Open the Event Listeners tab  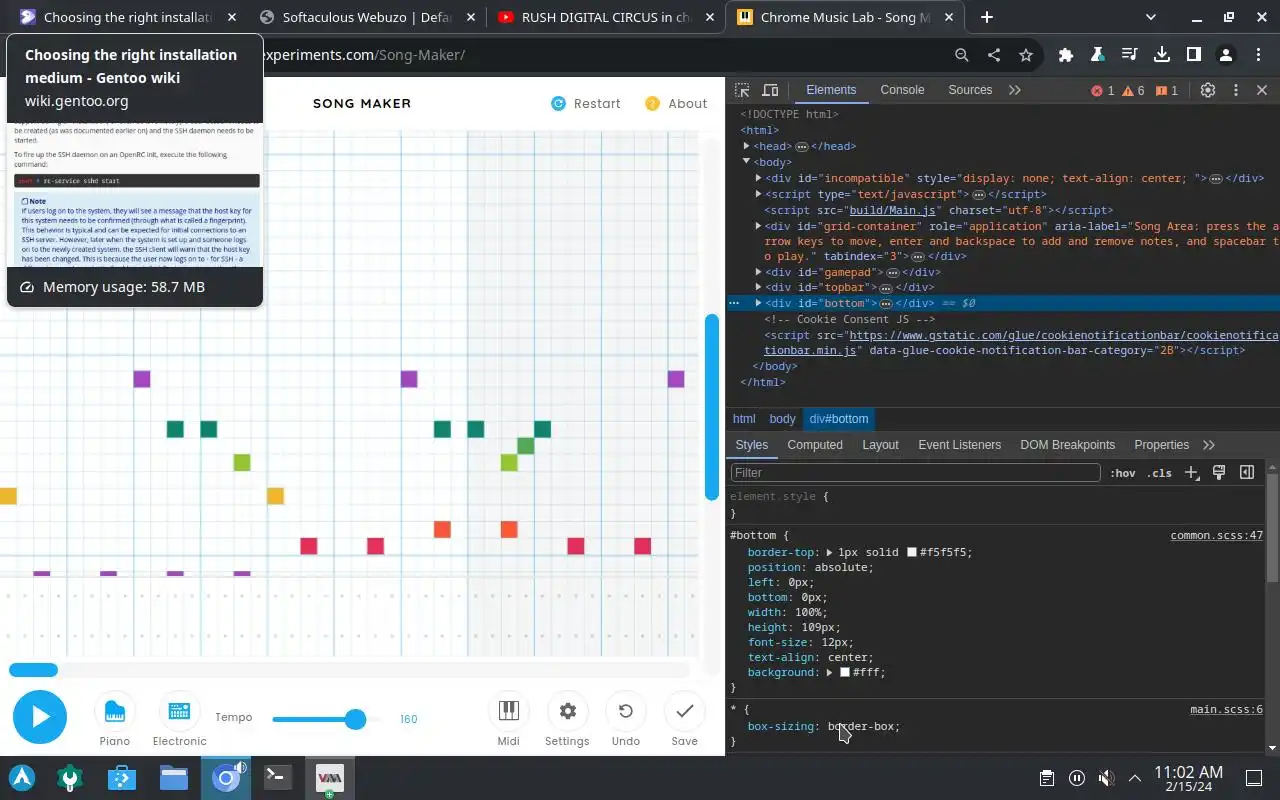tap(959, 445)
